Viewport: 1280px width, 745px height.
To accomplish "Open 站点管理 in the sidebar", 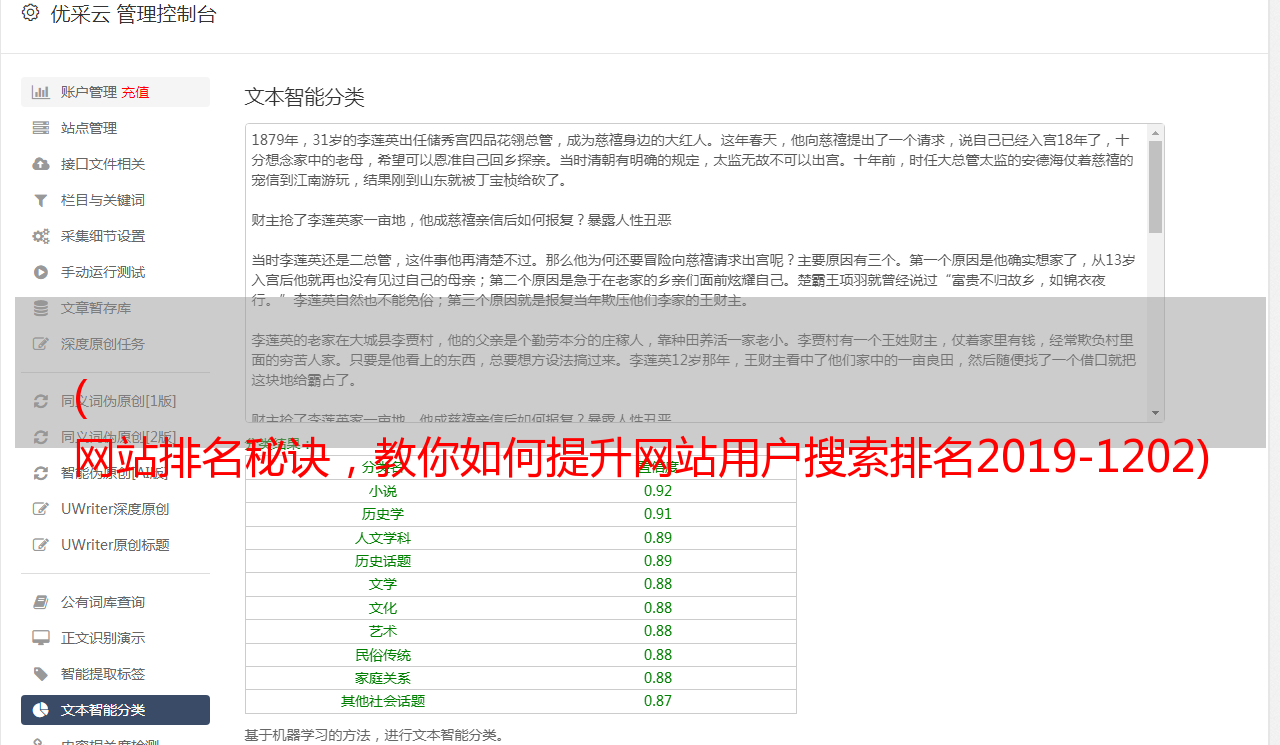I will (115, 128).
